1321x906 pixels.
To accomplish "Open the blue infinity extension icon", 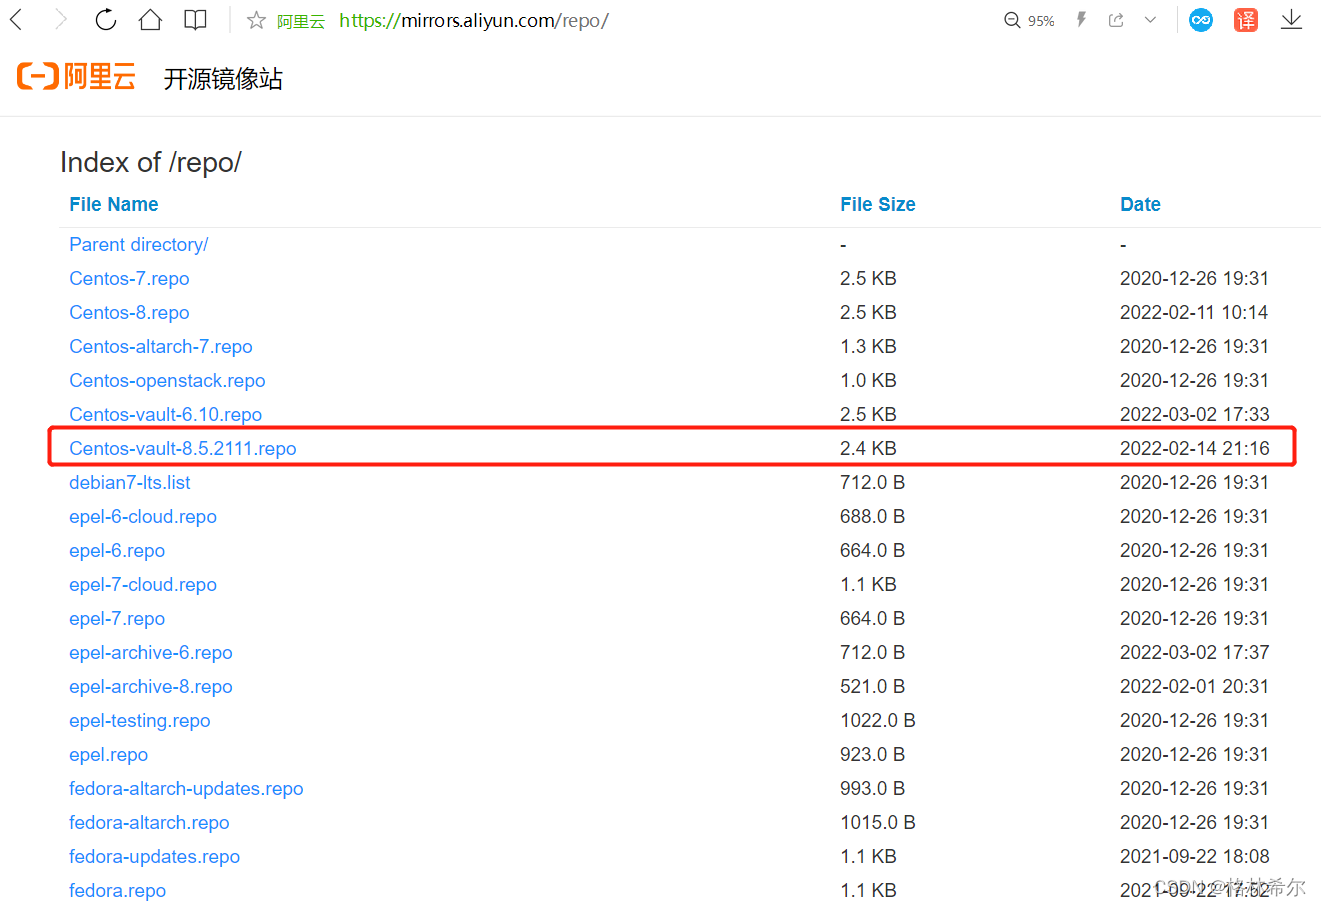I will click(x=1201, y=20).
